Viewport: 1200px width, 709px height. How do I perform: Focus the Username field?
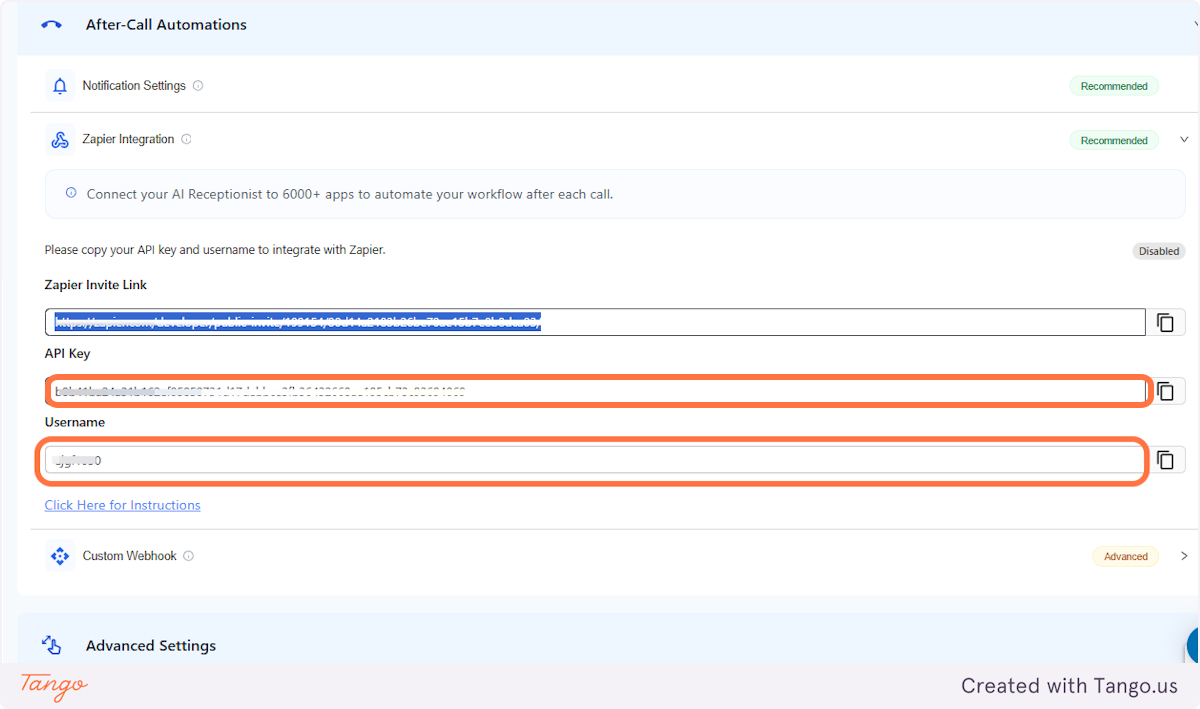pyautogui.click(x=595, y=460)
